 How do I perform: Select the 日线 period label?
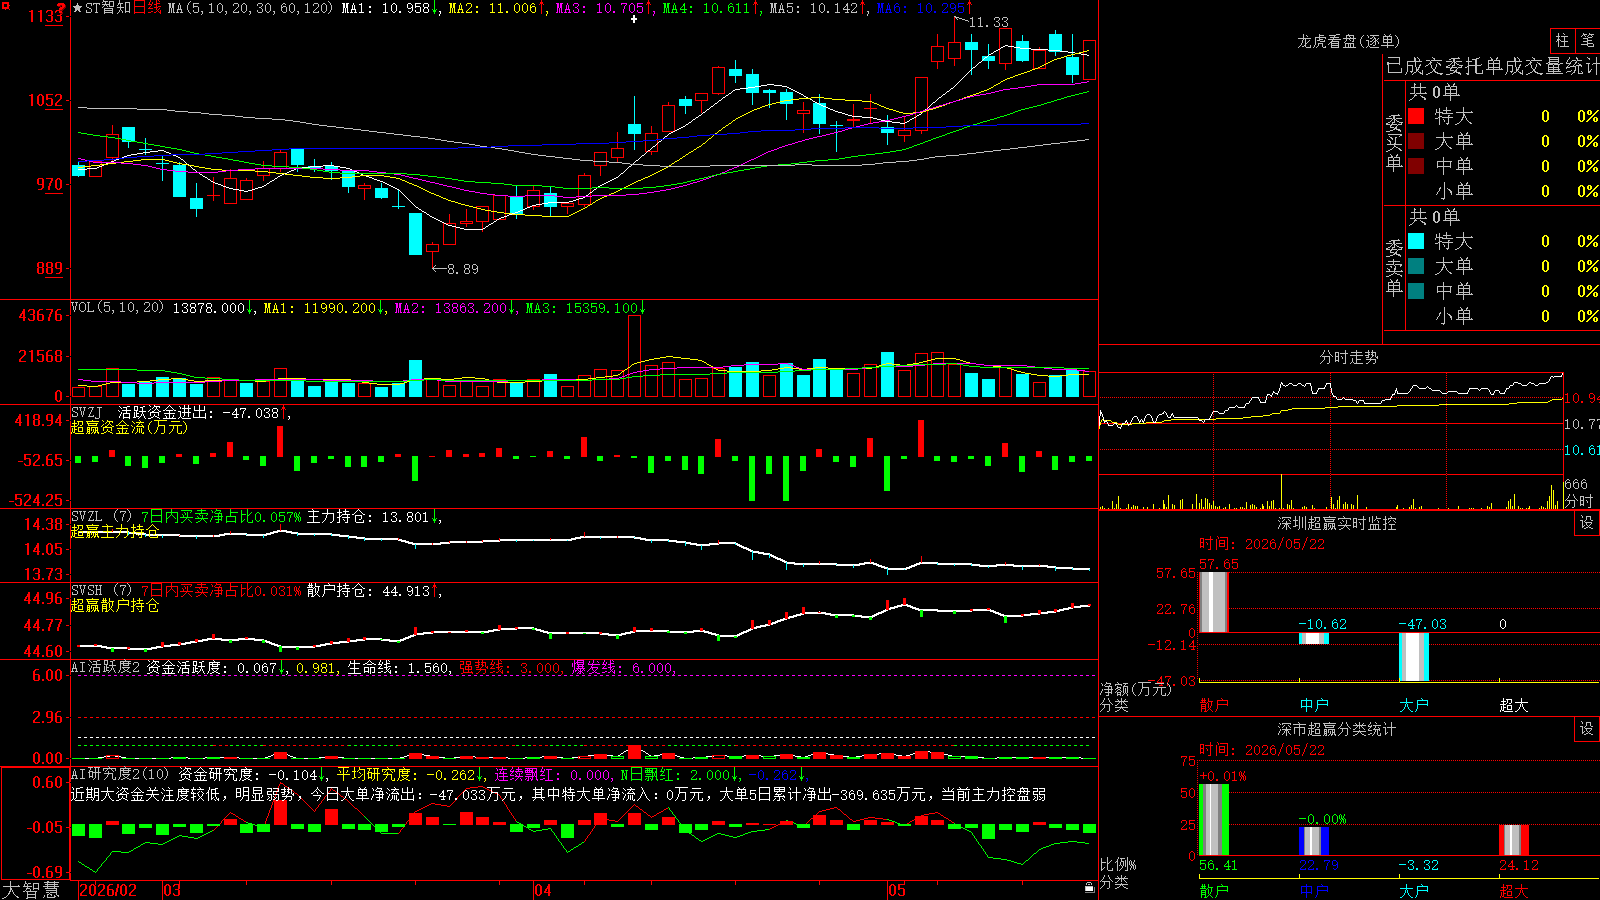click(147, 8)
